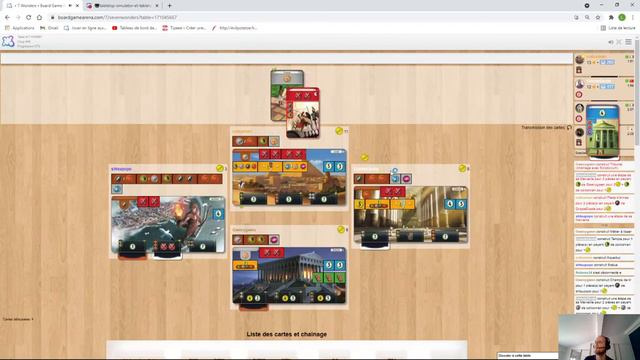
Task: Open kiNoupsje player name link
Action: pyautogui.click(x=122, y=169)
